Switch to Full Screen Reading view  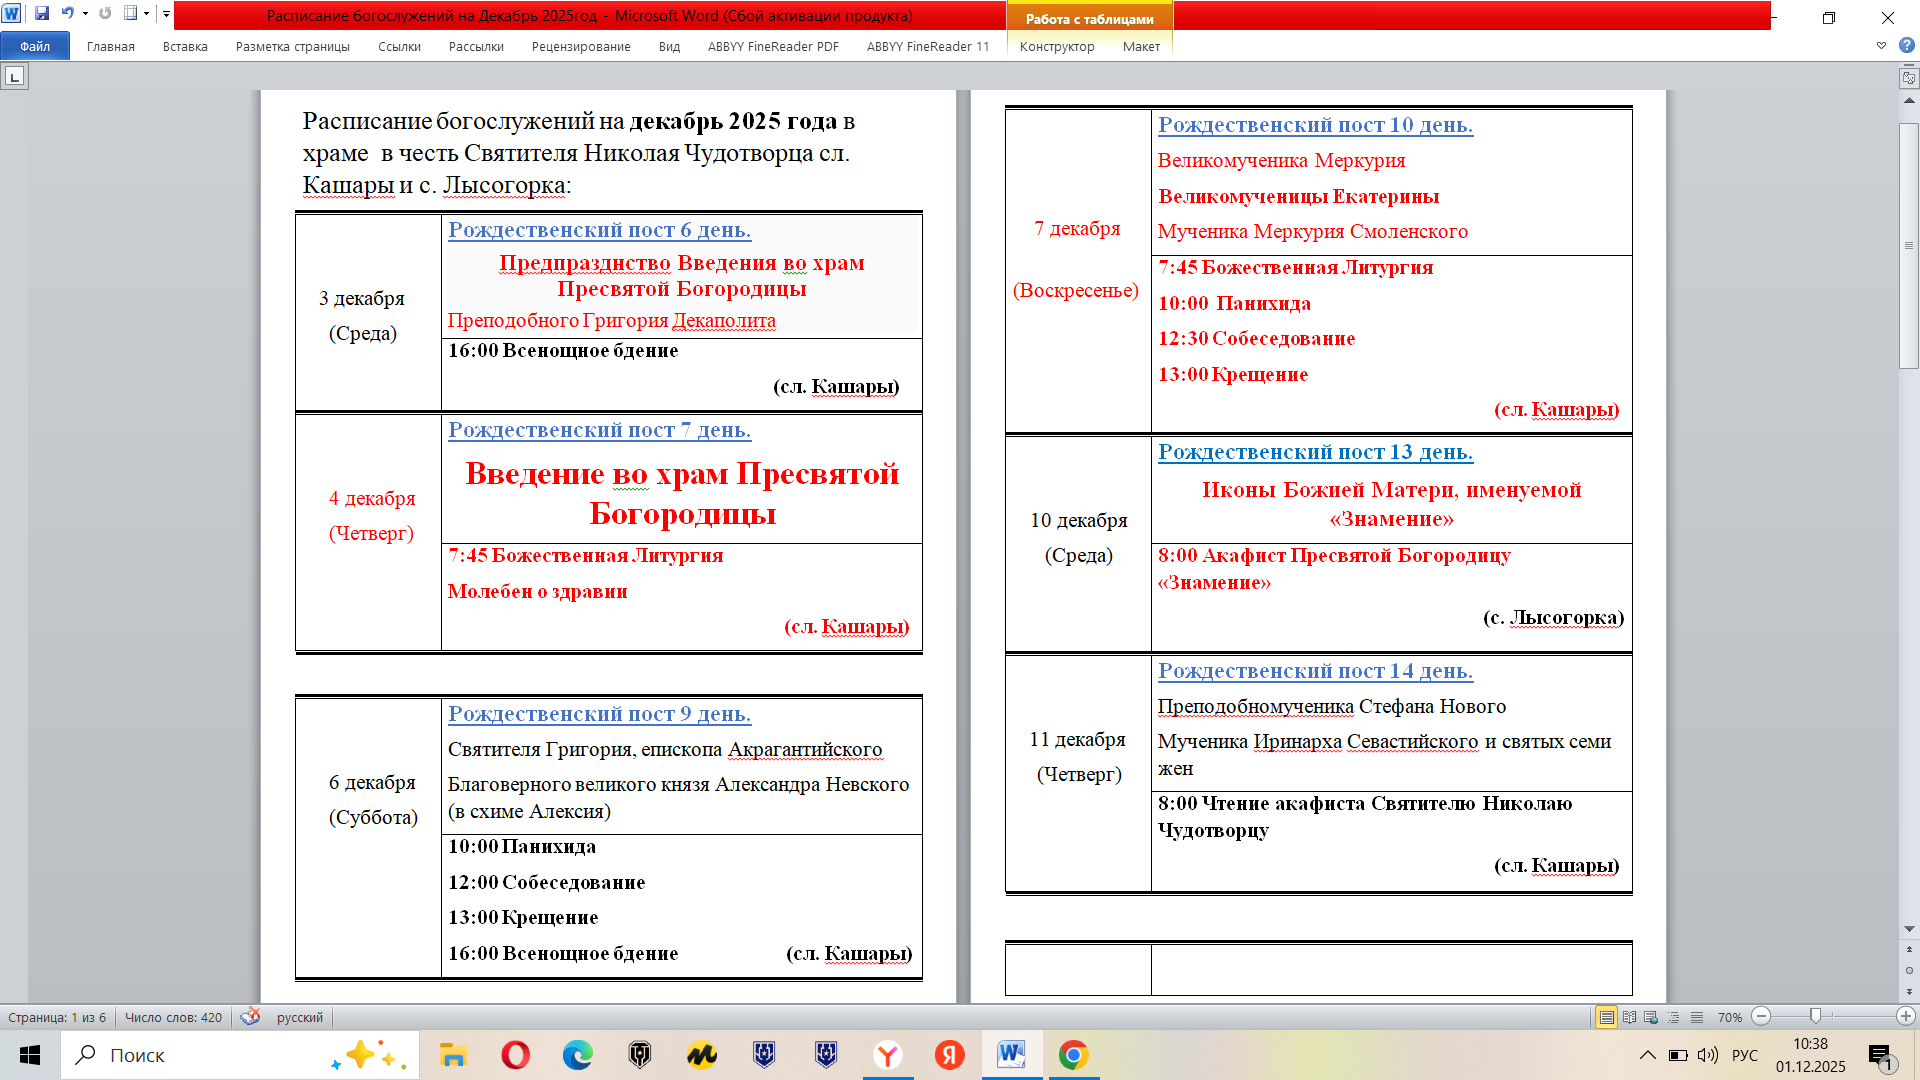coord(1629,1017)
